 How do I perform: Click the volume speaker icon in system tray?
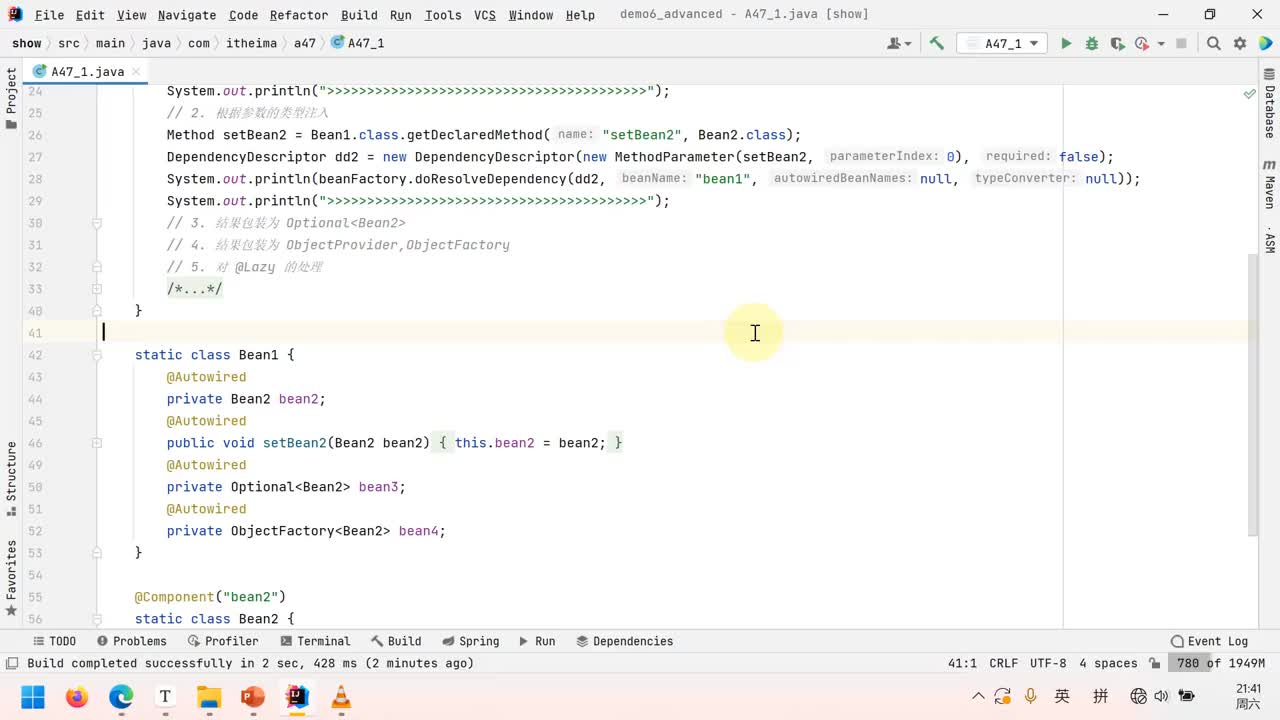(x=1161, y=696)
